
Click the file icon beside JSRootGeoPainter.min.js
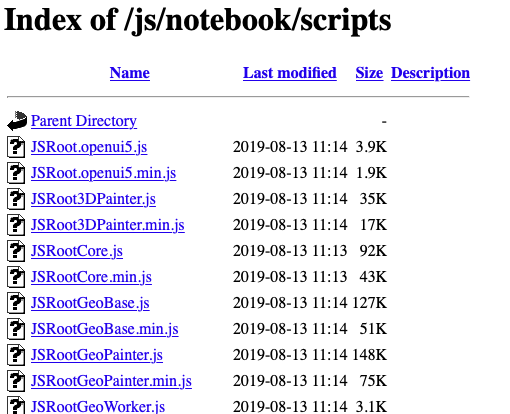coord(16,381)
